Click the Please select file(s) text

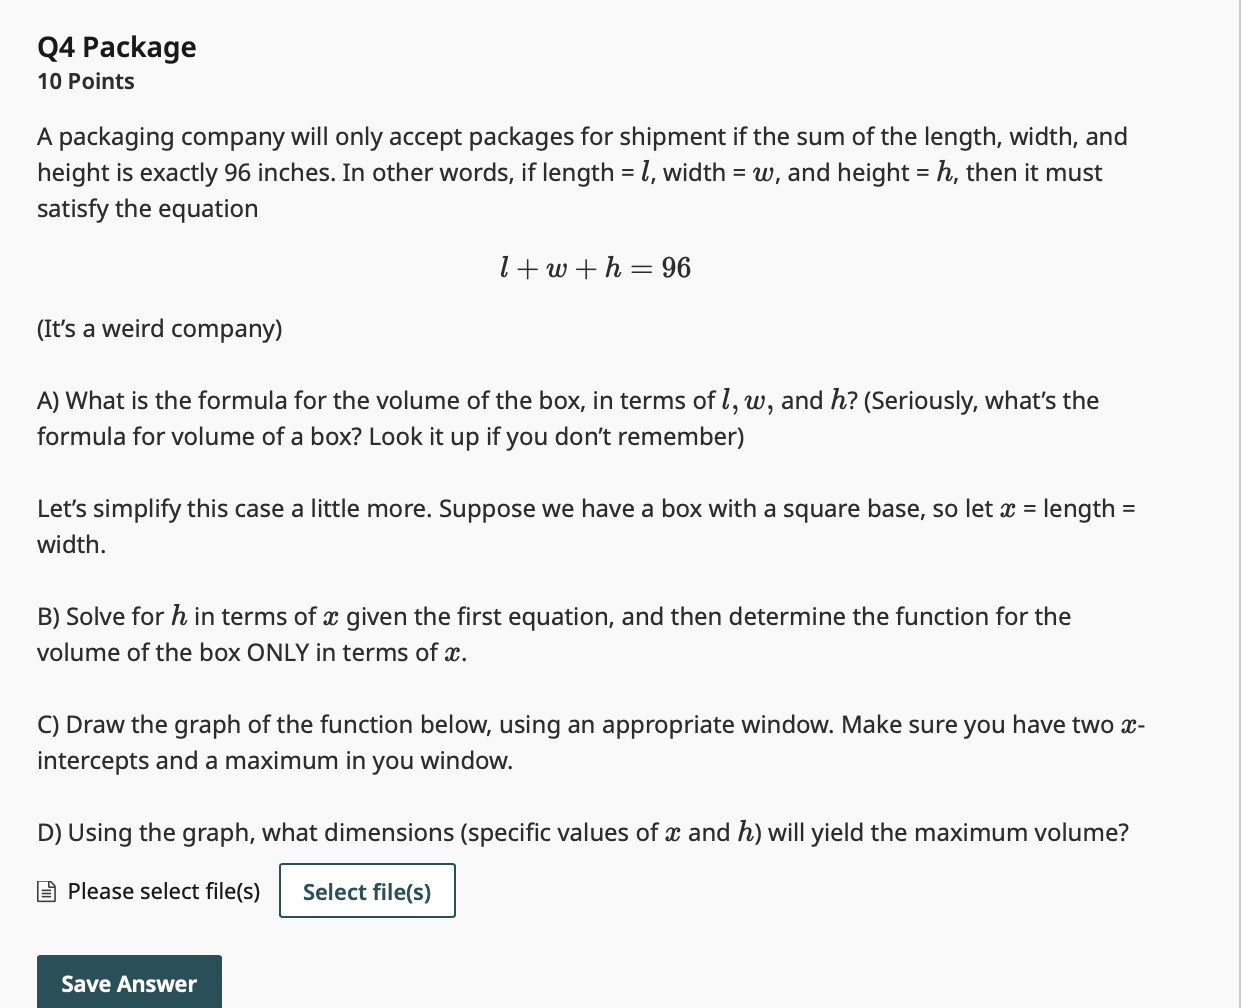[162, 891]
